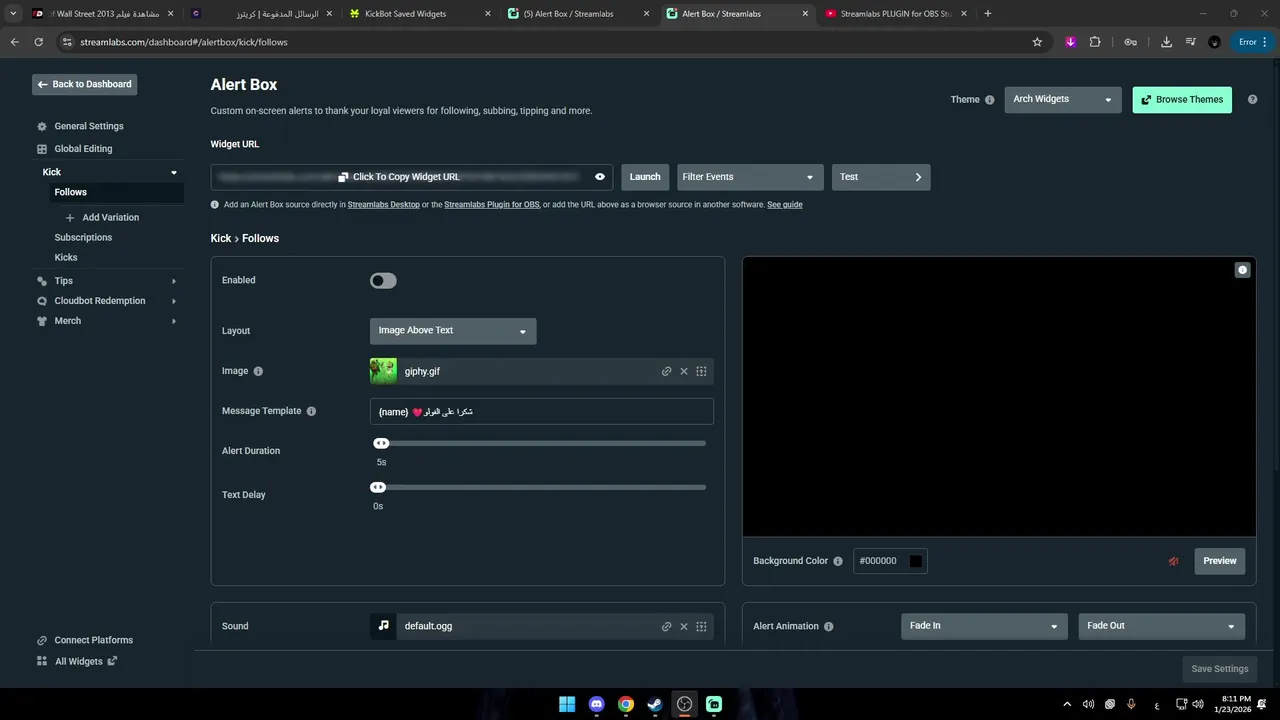Click Browse Themes button
Screen dimensions: 1280x720
point(1182,100)
